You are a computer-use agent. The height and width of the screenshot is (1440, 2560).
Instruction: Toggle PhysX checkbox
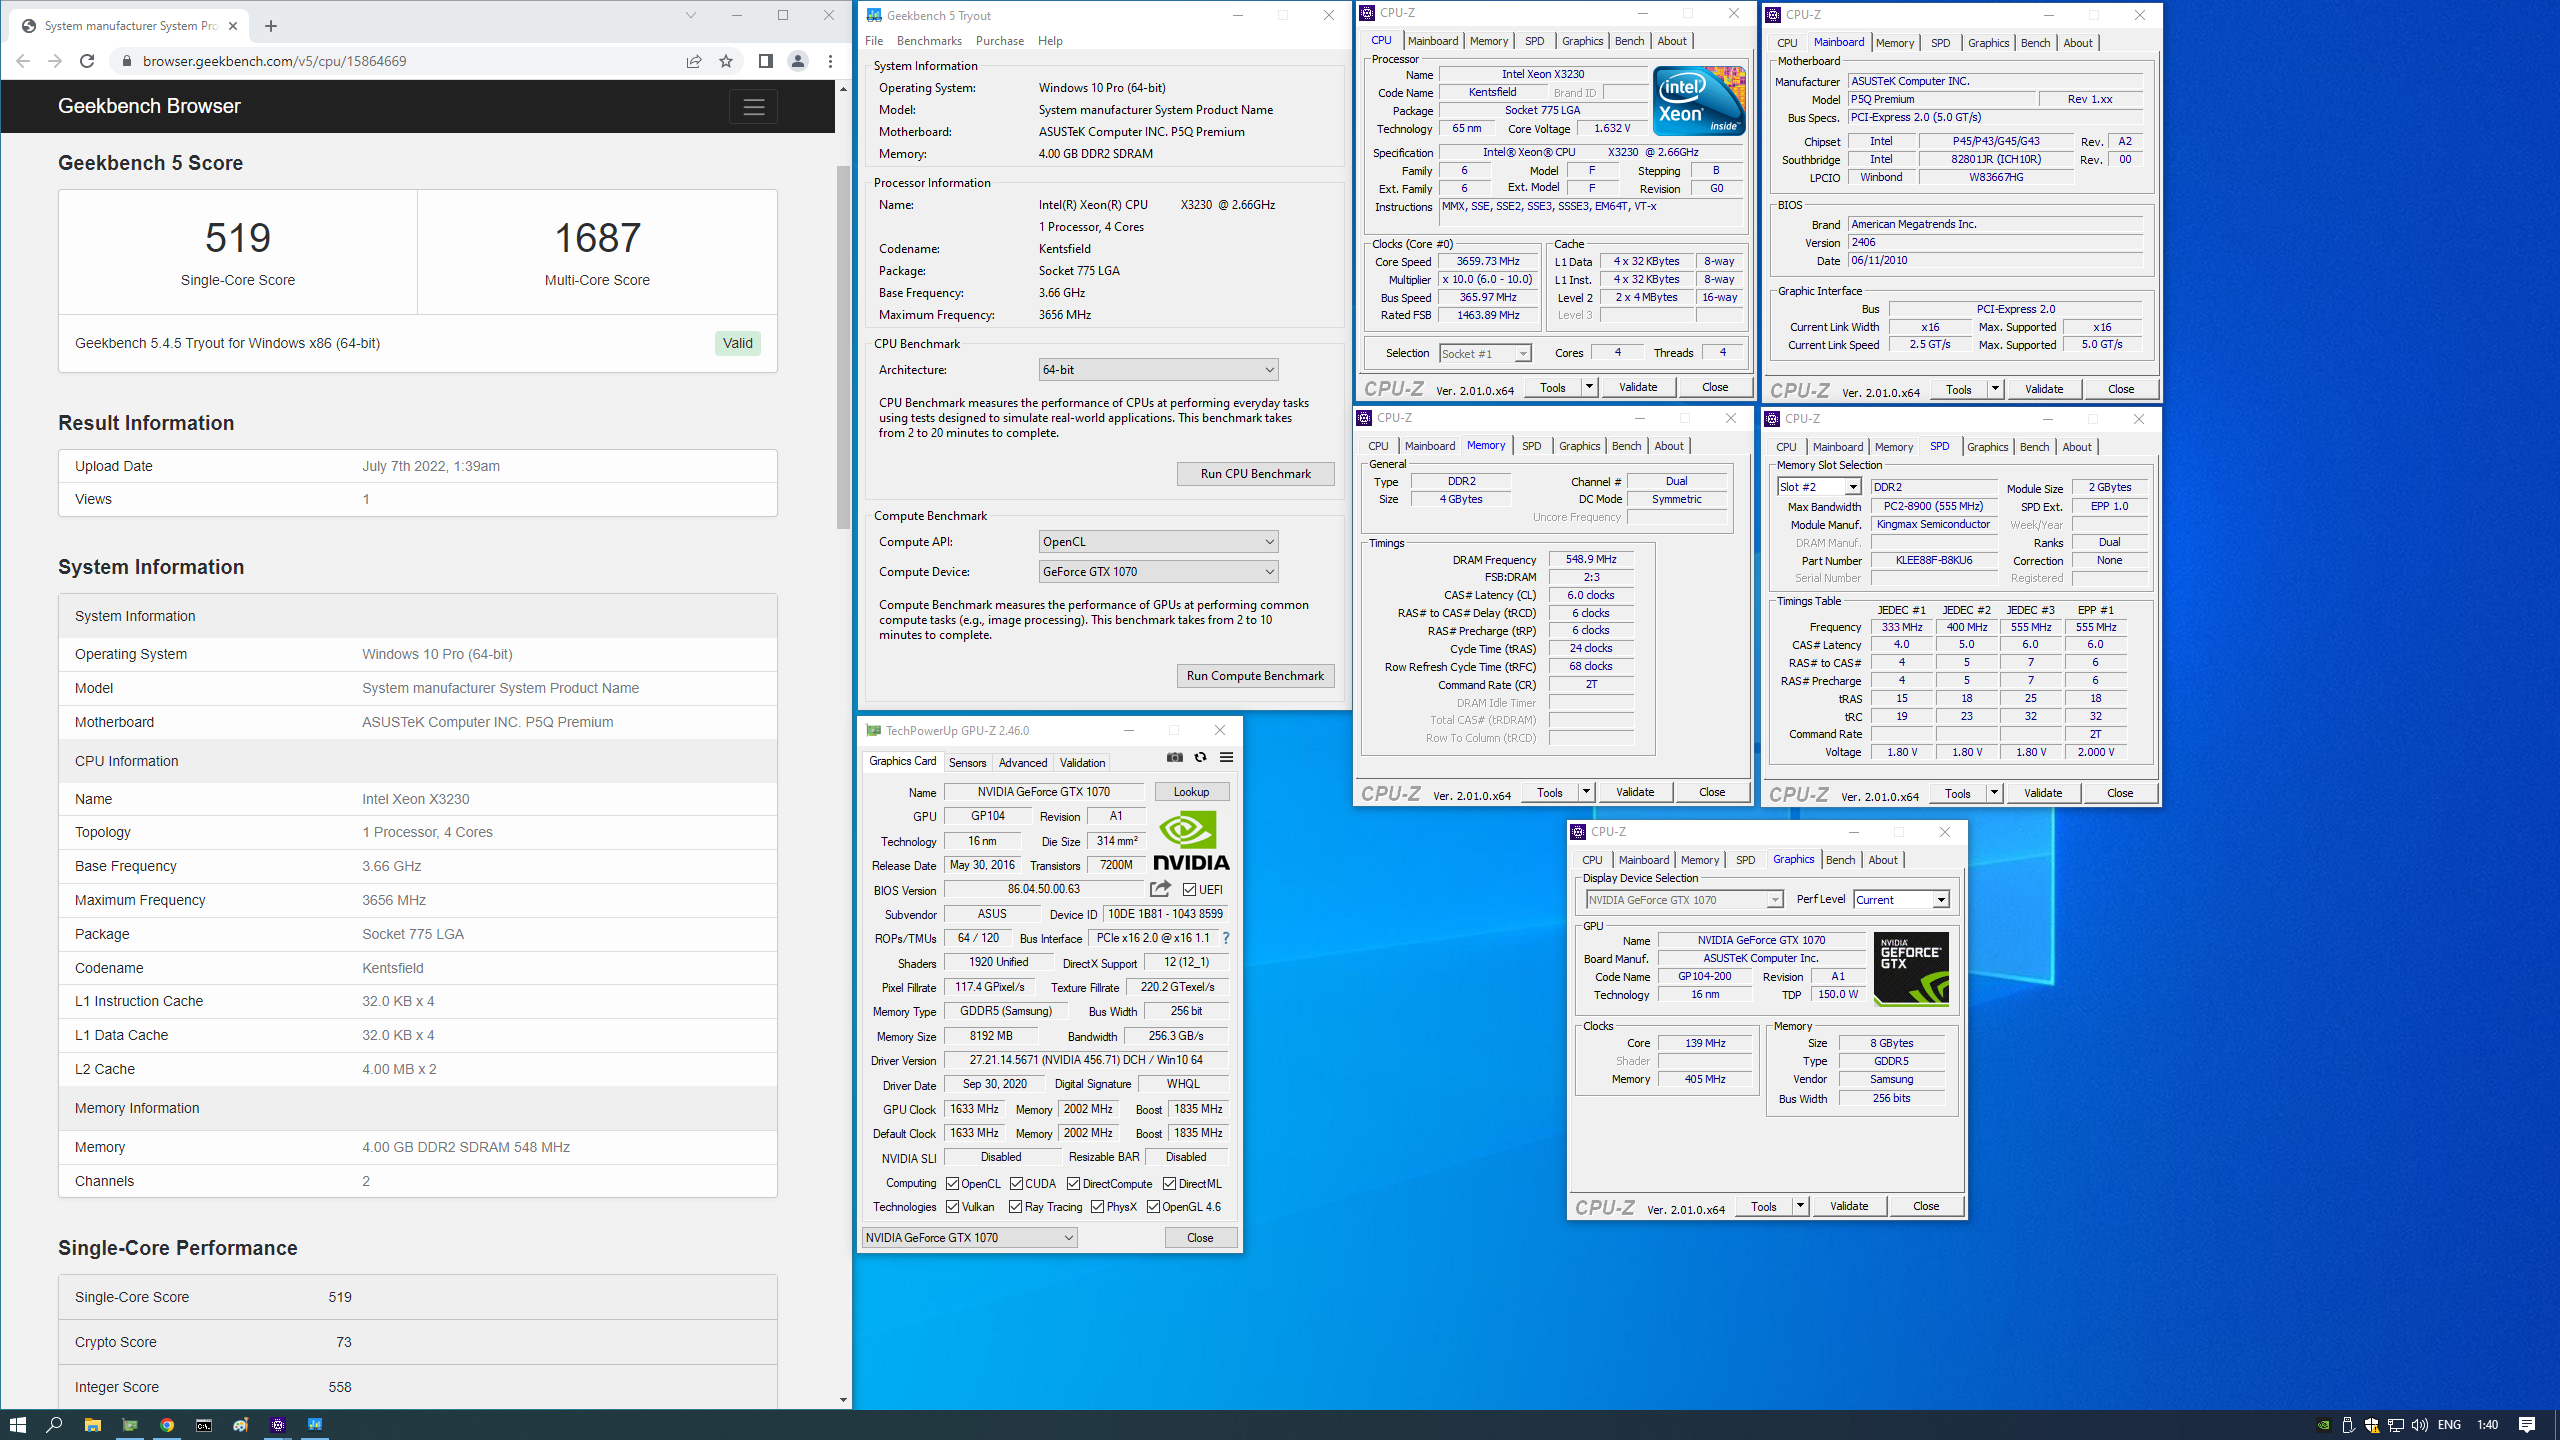click(1097, 1207)
